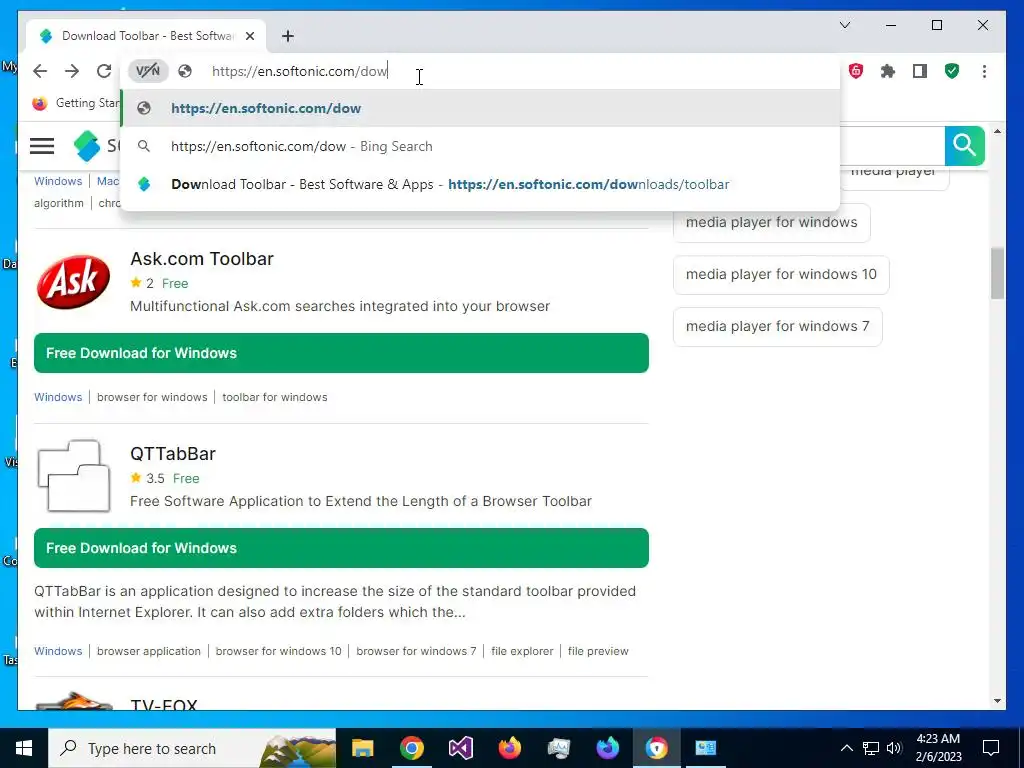Click the Ask.com Toolbar title
The image size is (1024, 768).
[x=202, y=259]
